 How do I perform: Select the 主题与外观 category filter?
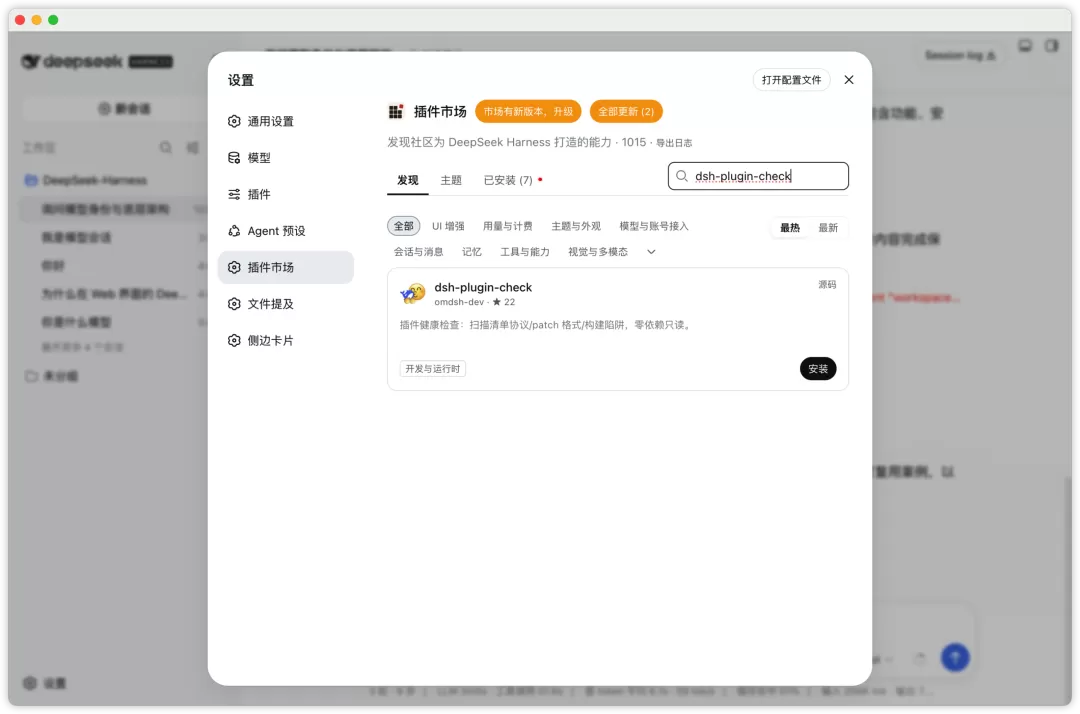click(x=576, y=226)
